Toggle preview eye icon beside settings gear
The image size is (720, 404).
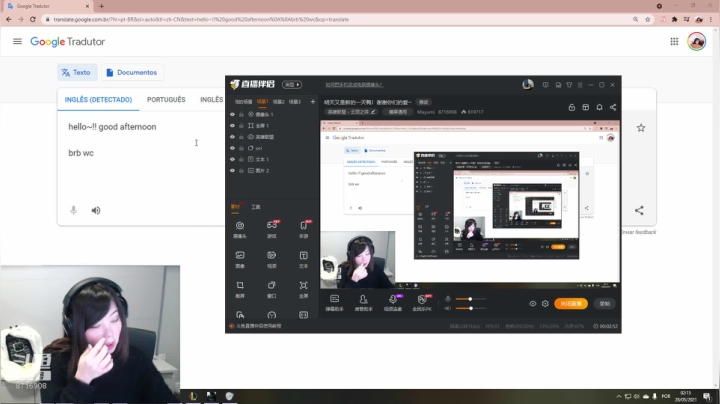533,303
